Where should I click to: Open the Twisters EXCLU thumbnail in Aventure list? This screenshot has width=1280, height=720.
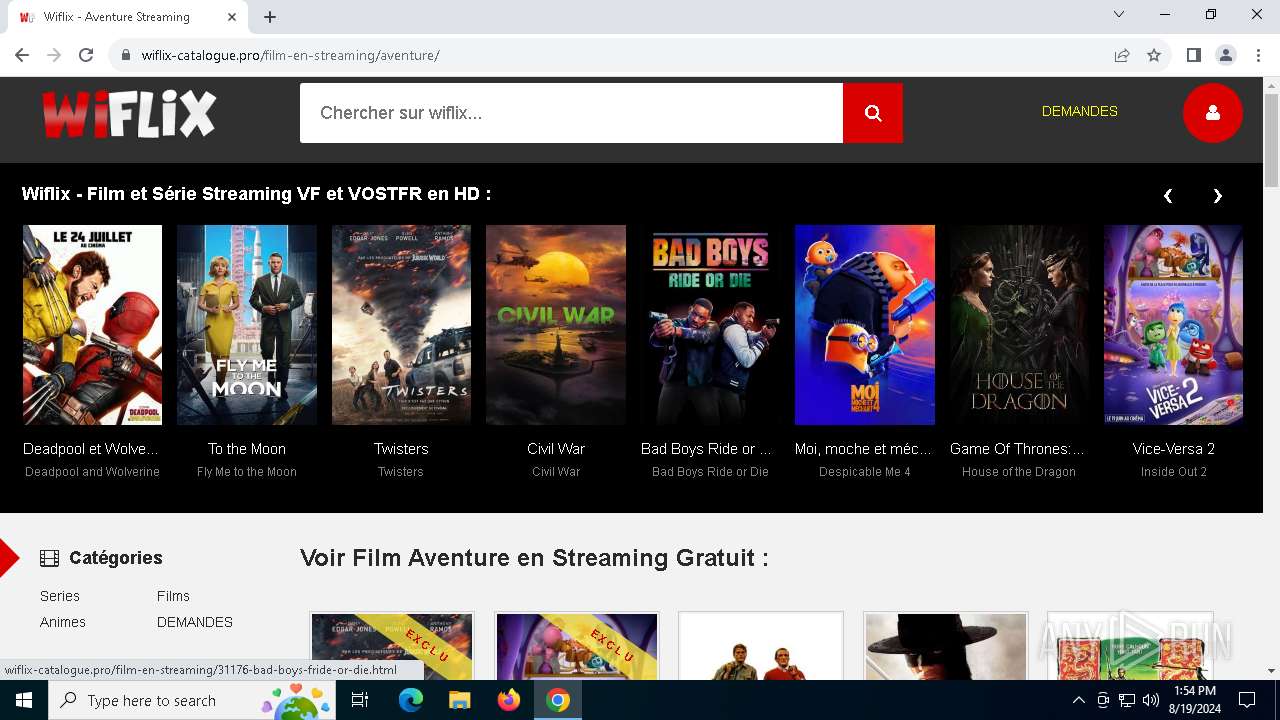click(392, 647)
